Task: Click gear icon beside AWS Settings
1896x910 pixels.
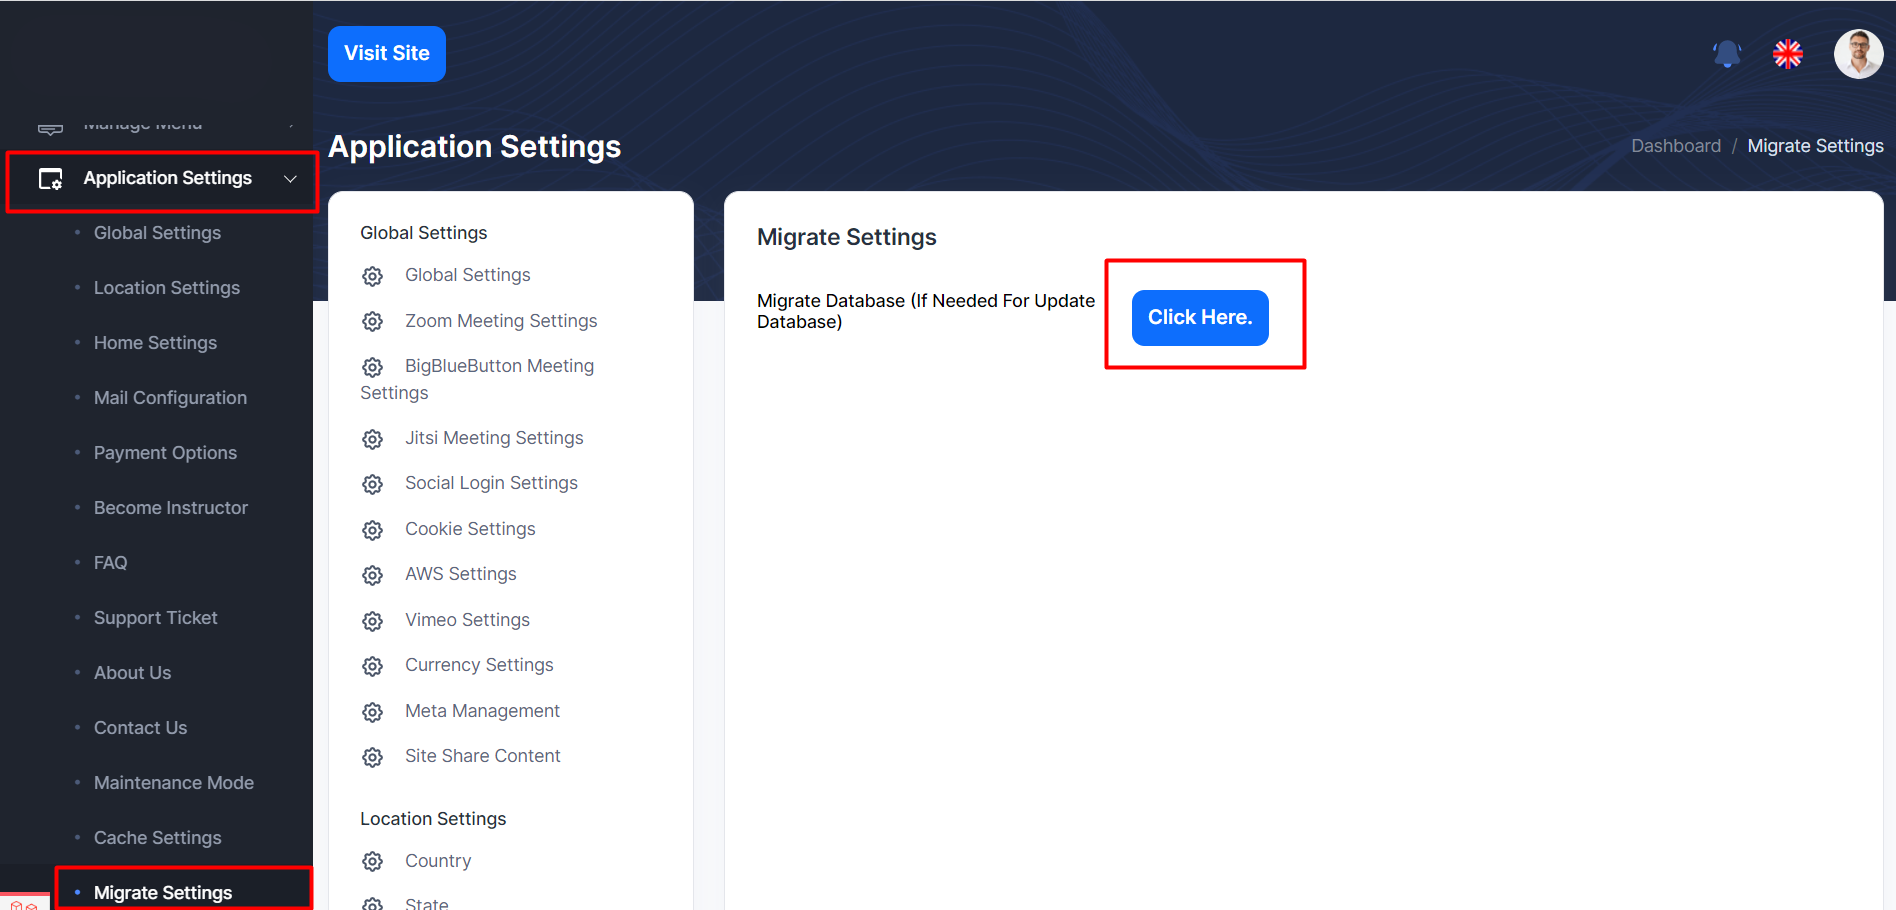Action: (x=373, y=575)
